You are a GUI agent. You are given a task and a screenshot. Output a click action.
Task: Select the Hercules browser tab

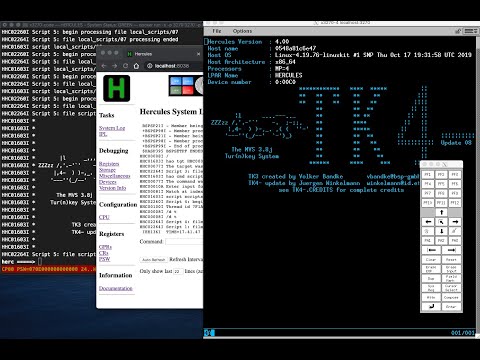[163, 54]
